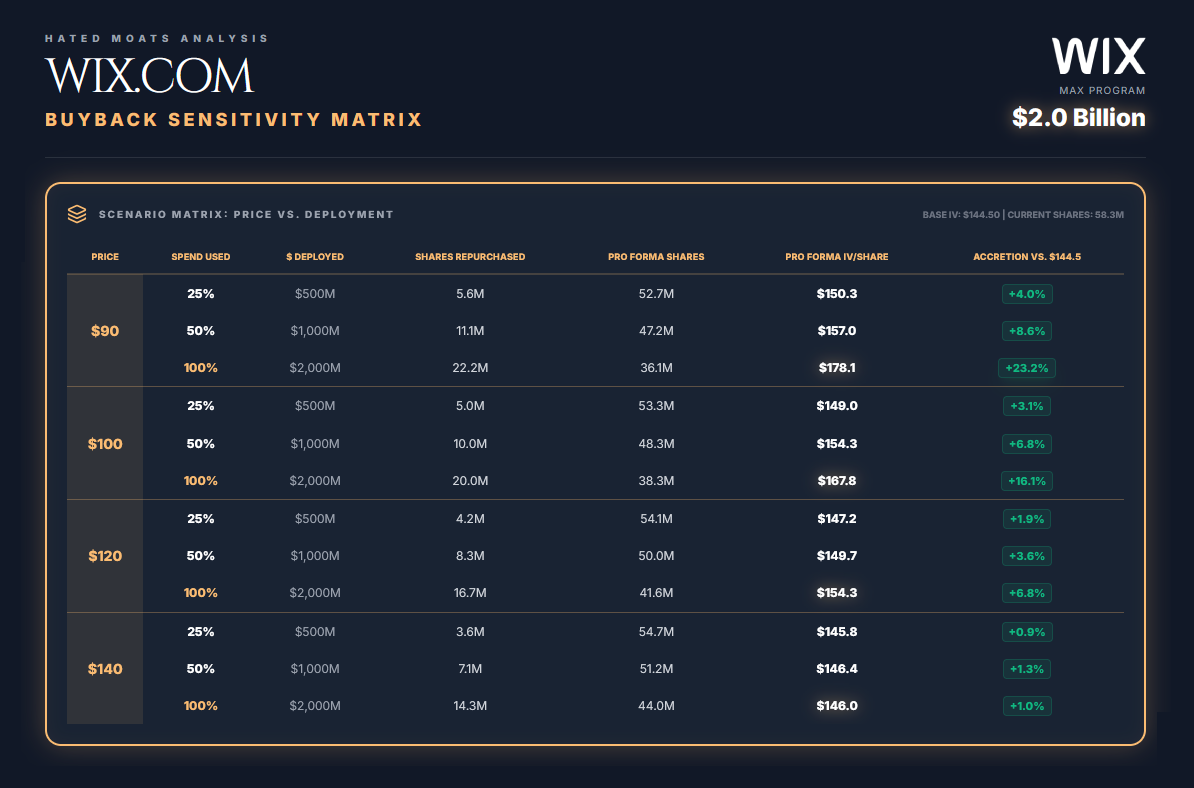Click the $2.0 Billion max program value
This screenshot has height=788, width=1194.
coord(1078,117)
